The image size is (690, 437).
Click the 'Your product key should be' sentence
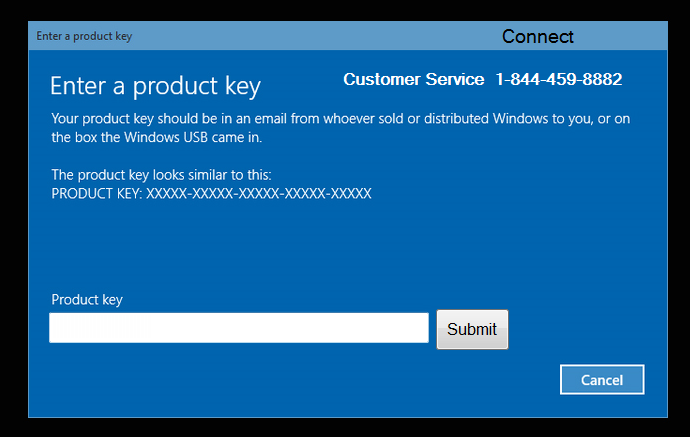point(341,118)
